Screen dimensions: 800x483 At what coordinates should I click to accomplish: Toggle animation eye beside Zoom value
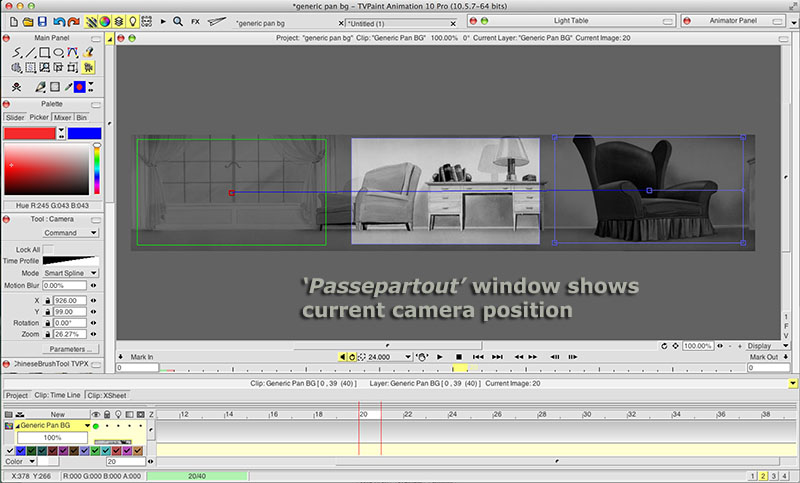pos(93,334)
